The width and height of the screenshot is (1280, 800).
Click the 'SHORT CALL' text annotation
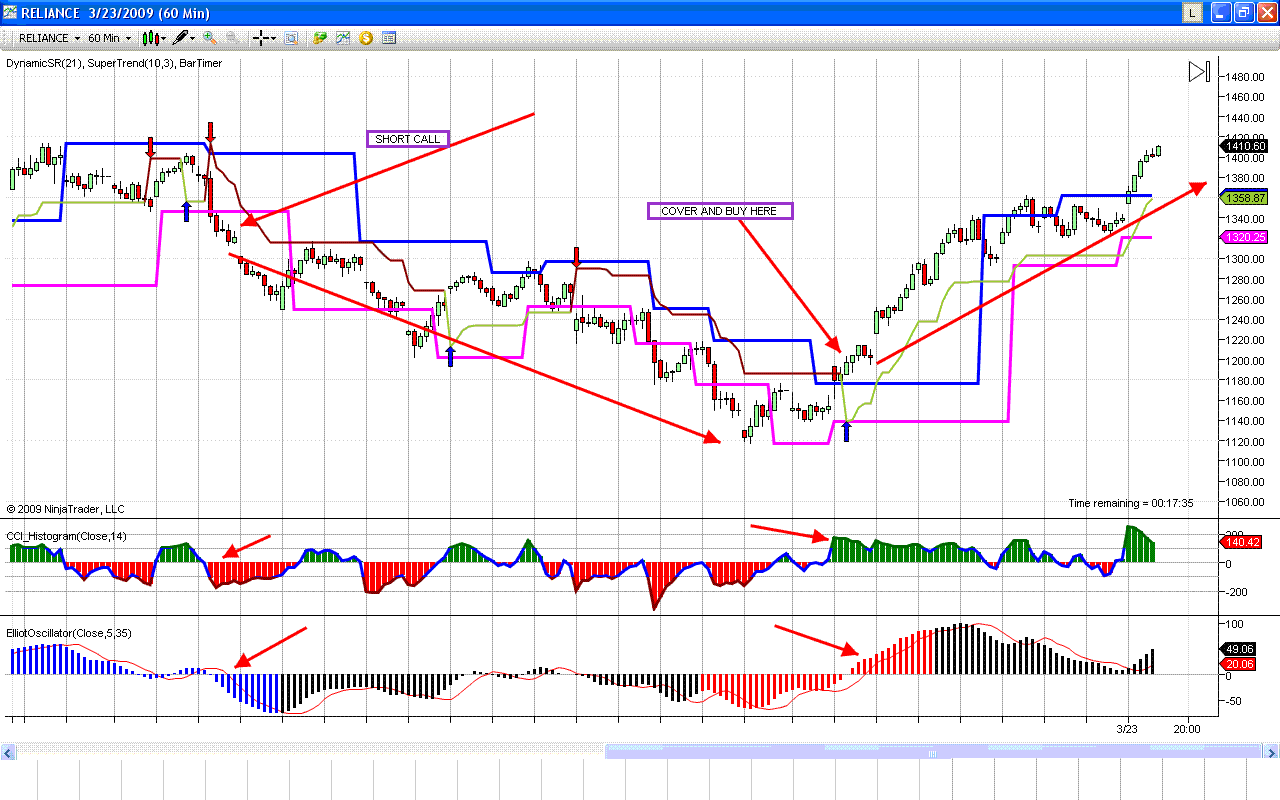[x=407, y=139]
